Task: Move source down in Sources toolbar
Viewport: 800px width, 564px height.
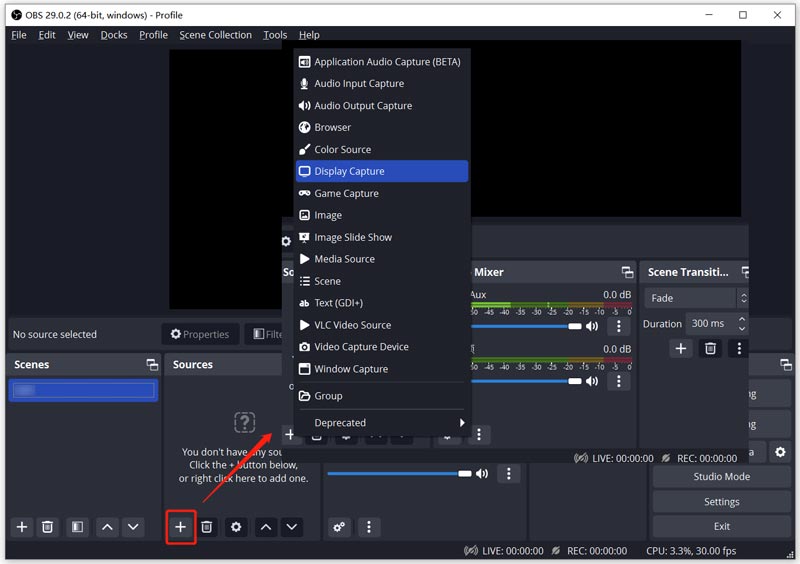Action: coord(292,527)
